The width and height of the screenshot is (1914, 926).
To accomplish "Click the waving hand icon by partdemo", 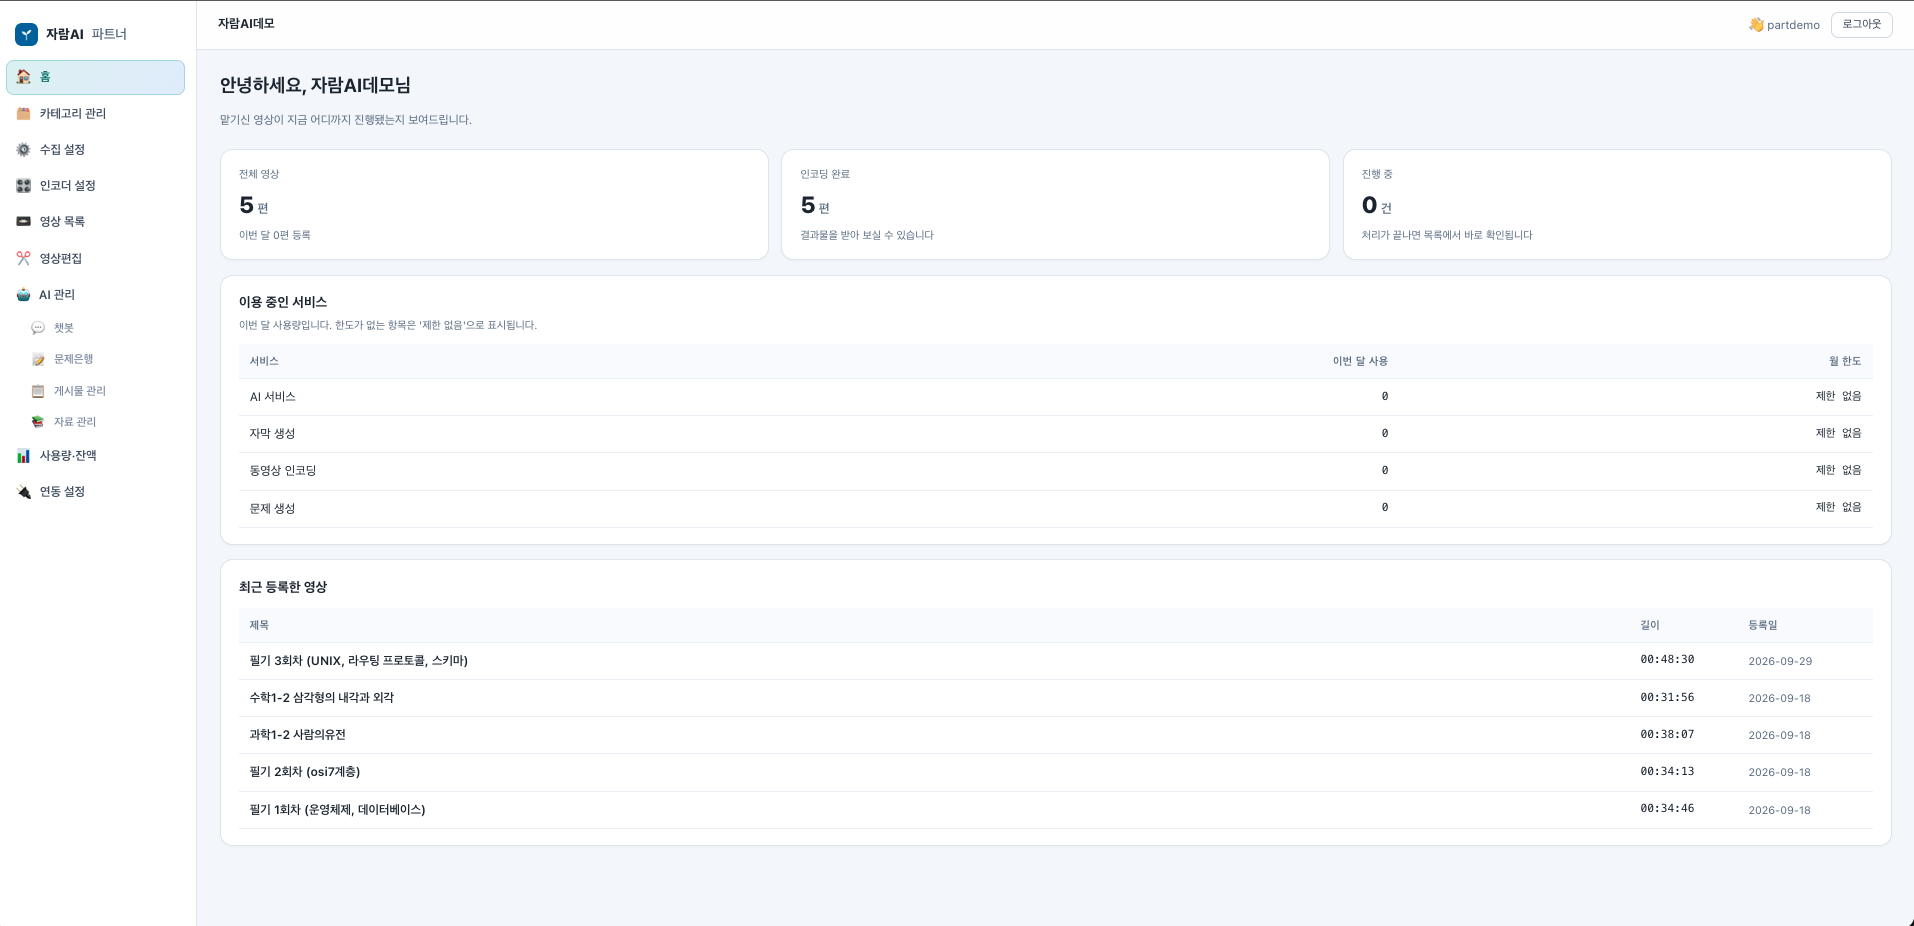I will 1756,25.
